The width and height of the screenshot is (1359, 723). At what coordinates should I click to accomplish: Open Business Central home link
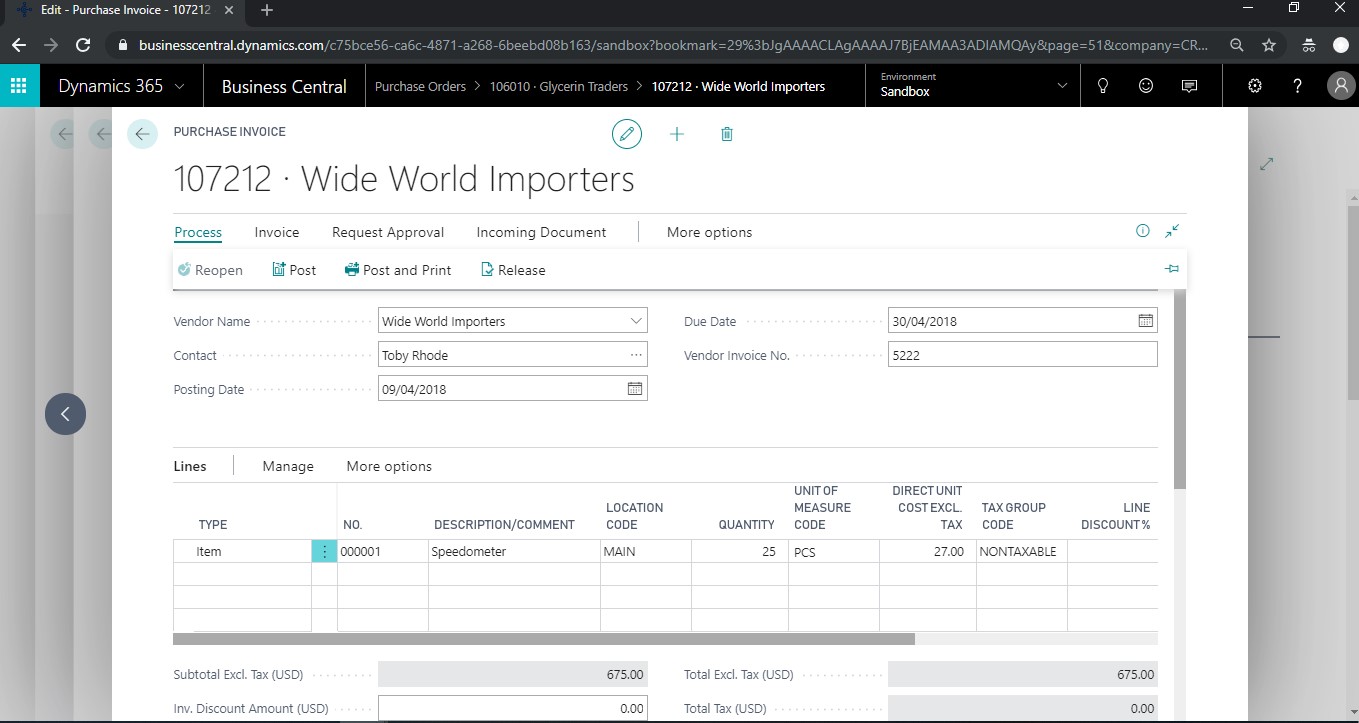tap(284, 86)
